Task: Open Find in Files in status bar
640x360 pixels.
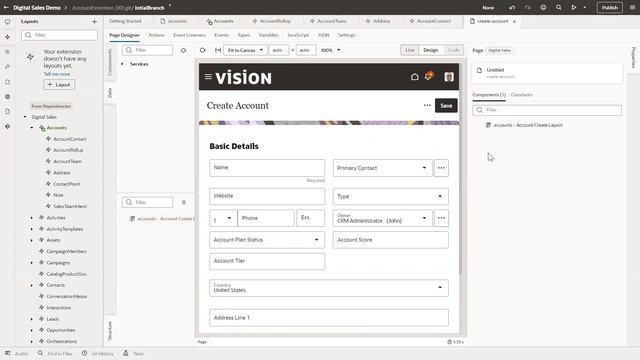Action: pos(55,353)
